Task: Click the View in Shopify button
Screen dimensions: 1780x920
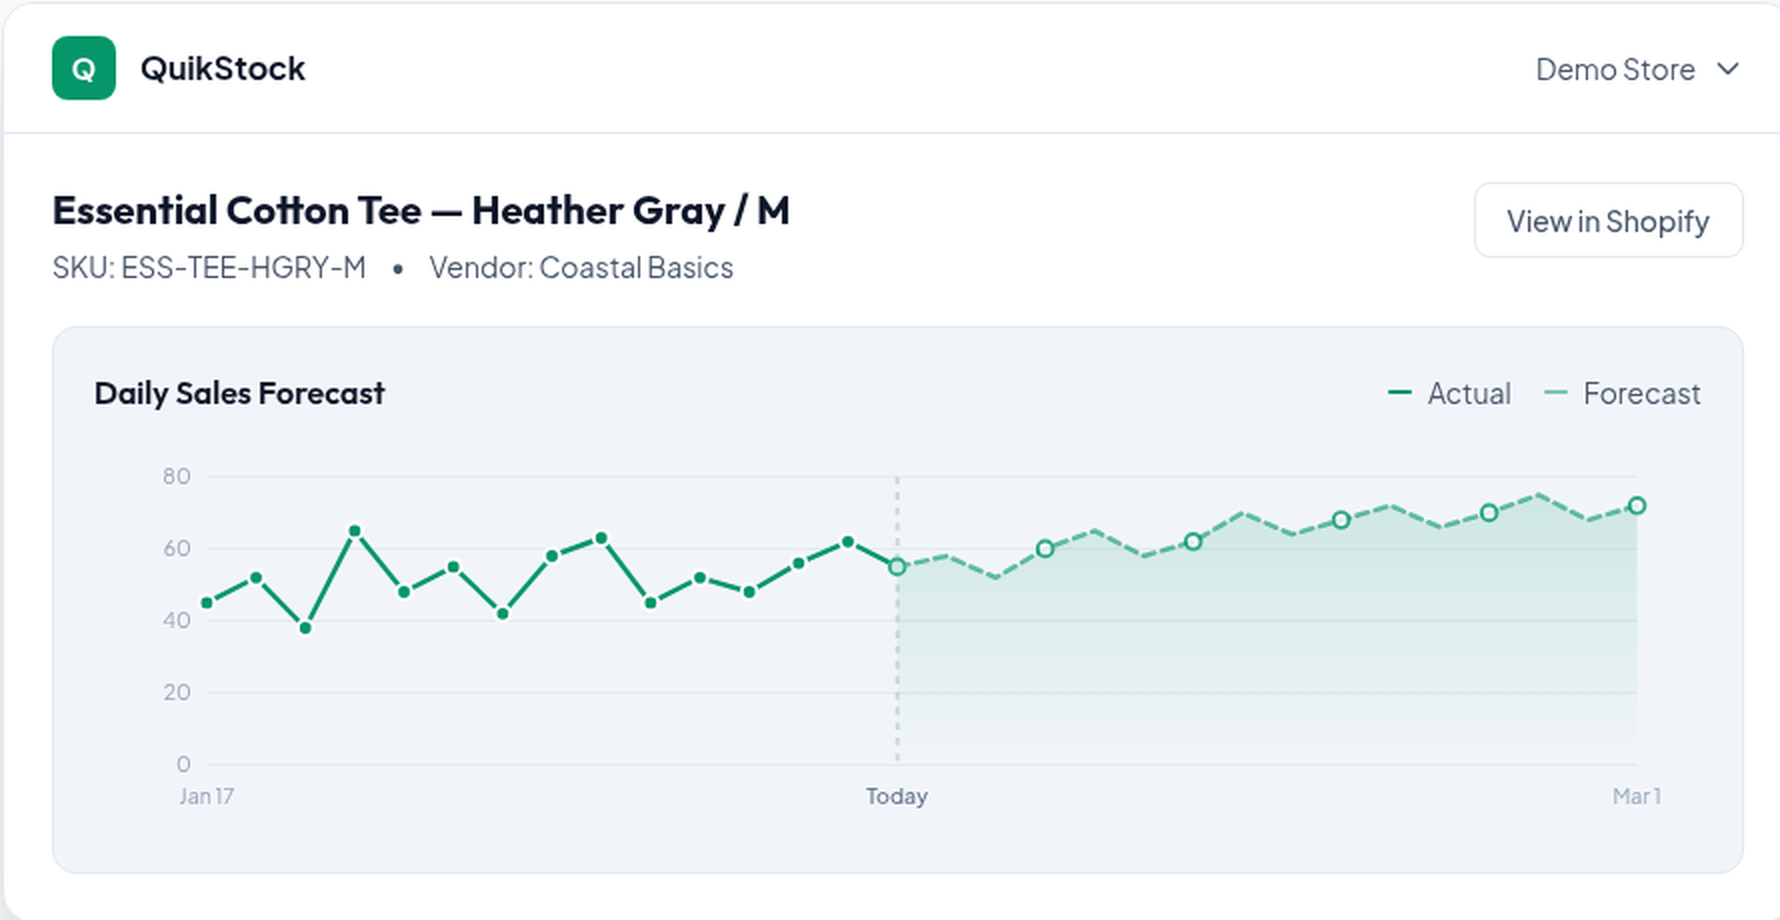Action: (1608, 220)
